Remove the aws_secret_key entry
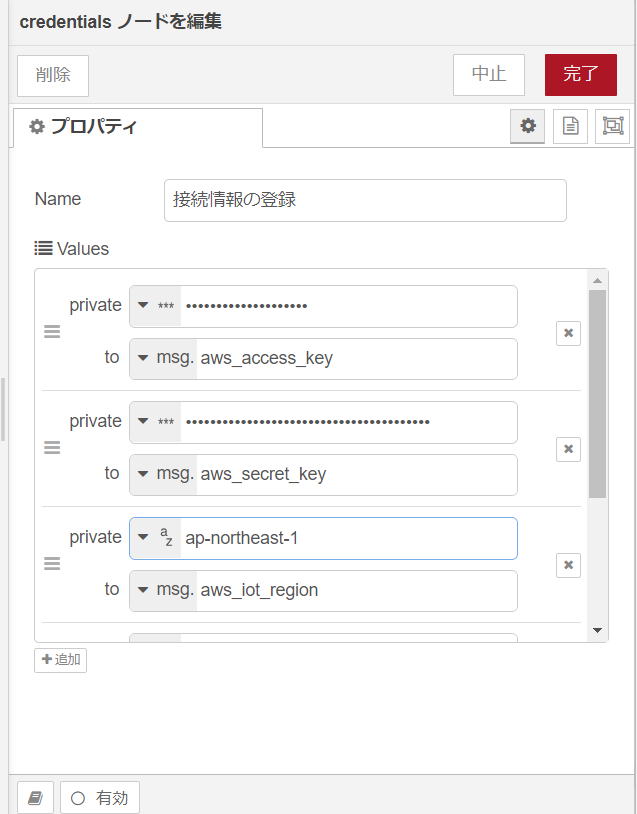 tap(568, 449)
